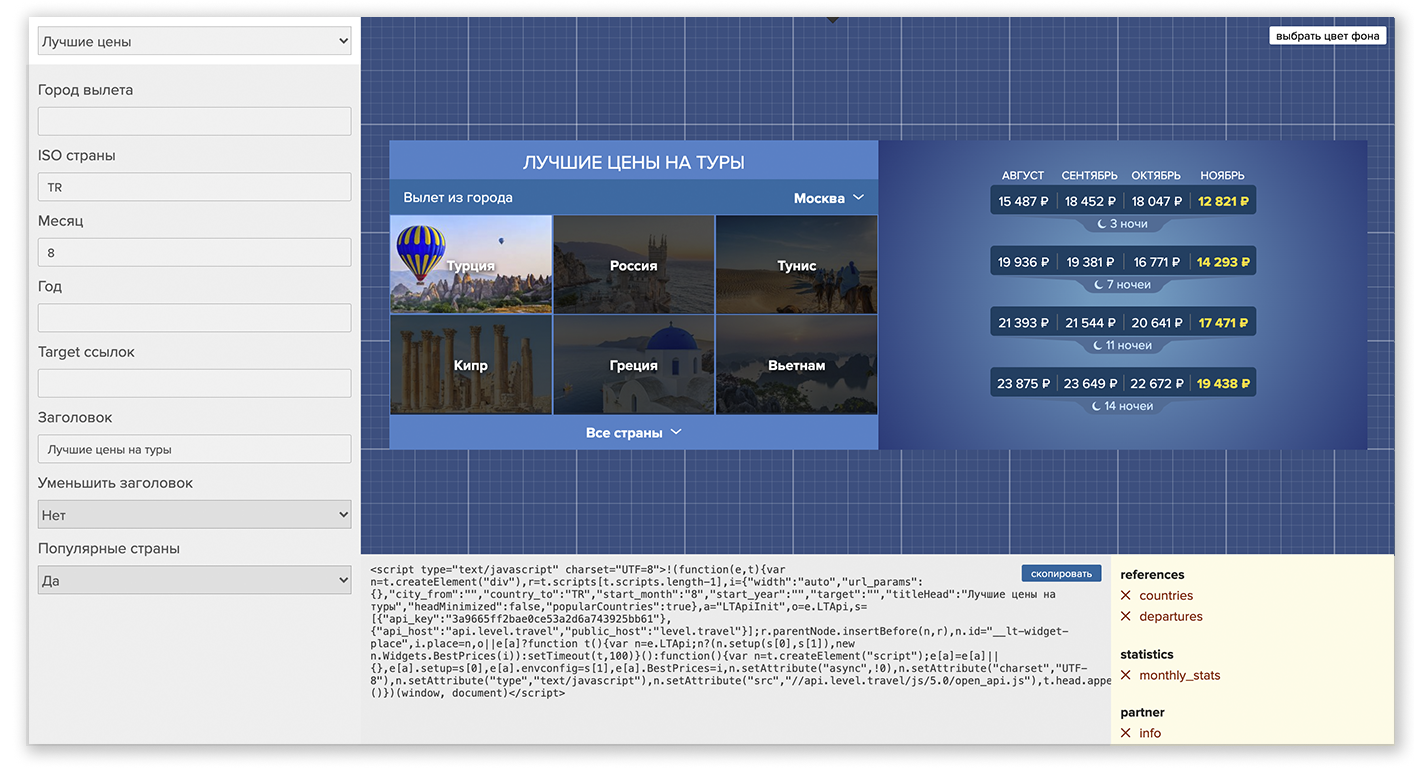Screen dimensions: 1414x775
Task: Click the 21 393 ₽ price
Action: tap(1023, 323)
